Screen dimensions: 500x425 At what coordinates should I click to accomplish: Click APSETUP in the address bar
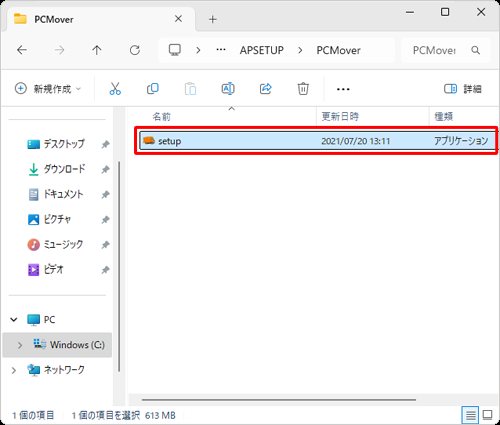262,50
